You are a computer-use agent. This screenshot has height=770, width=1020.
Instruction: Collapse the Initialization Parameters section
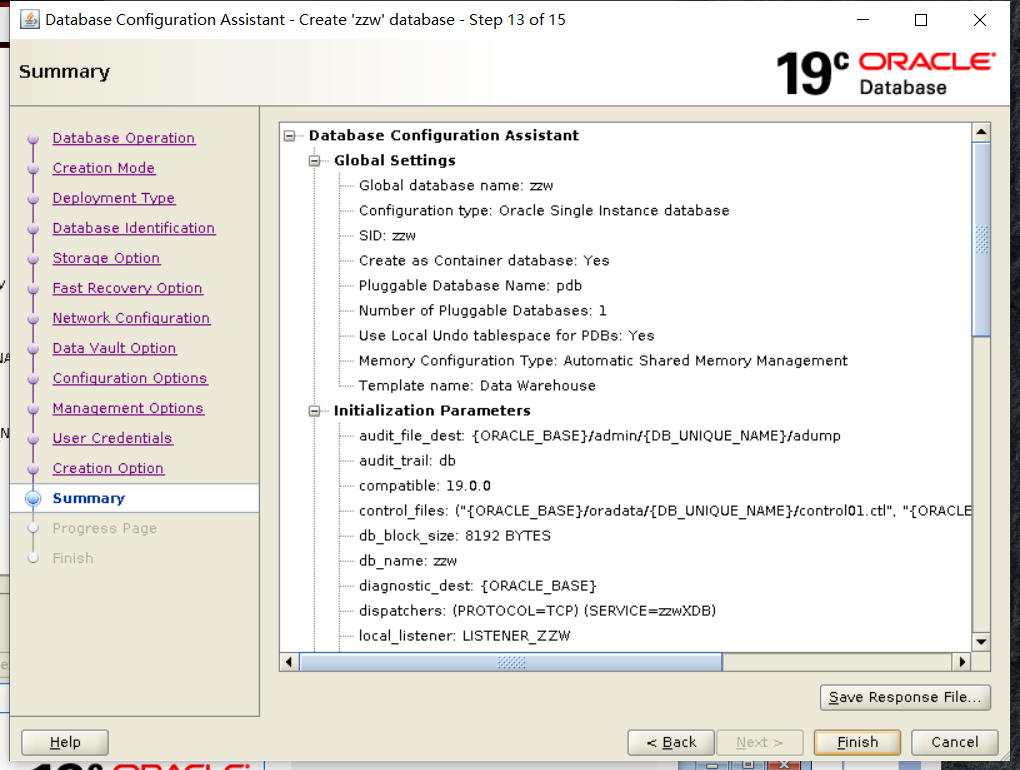coord(313,410)
